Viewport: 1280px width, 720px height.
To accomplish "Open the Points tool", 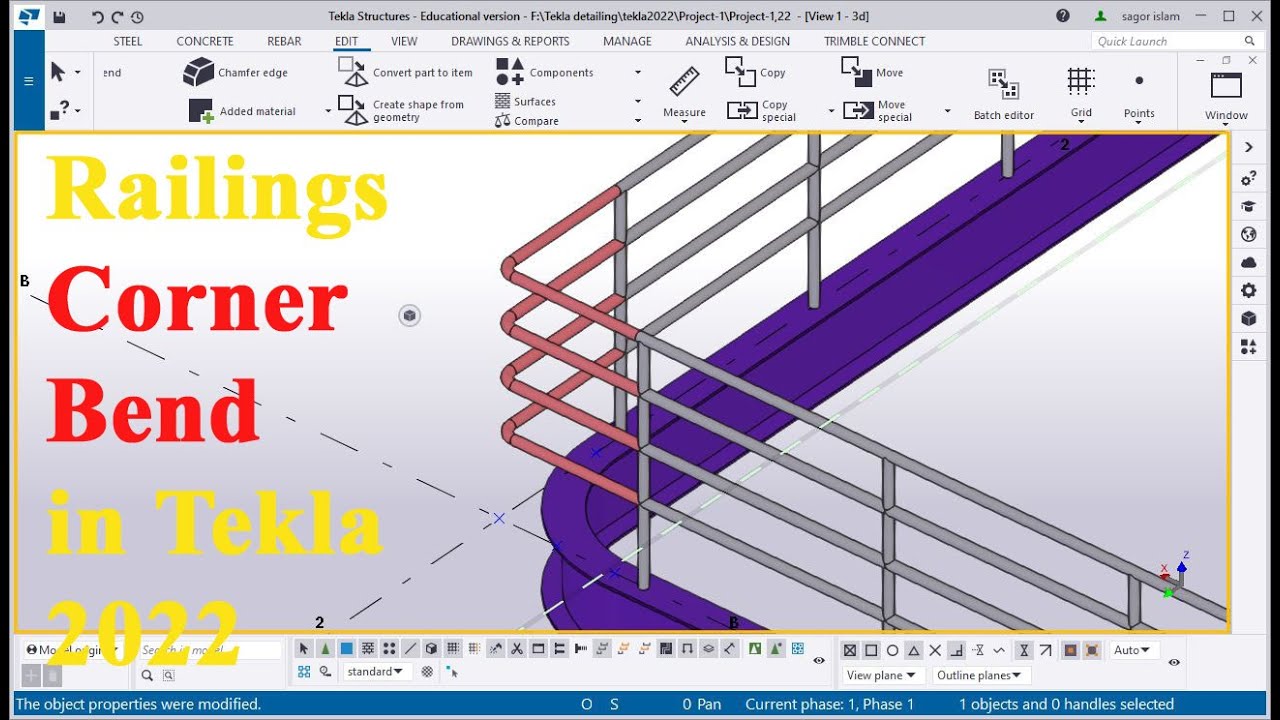I will tap(1139, 92).
